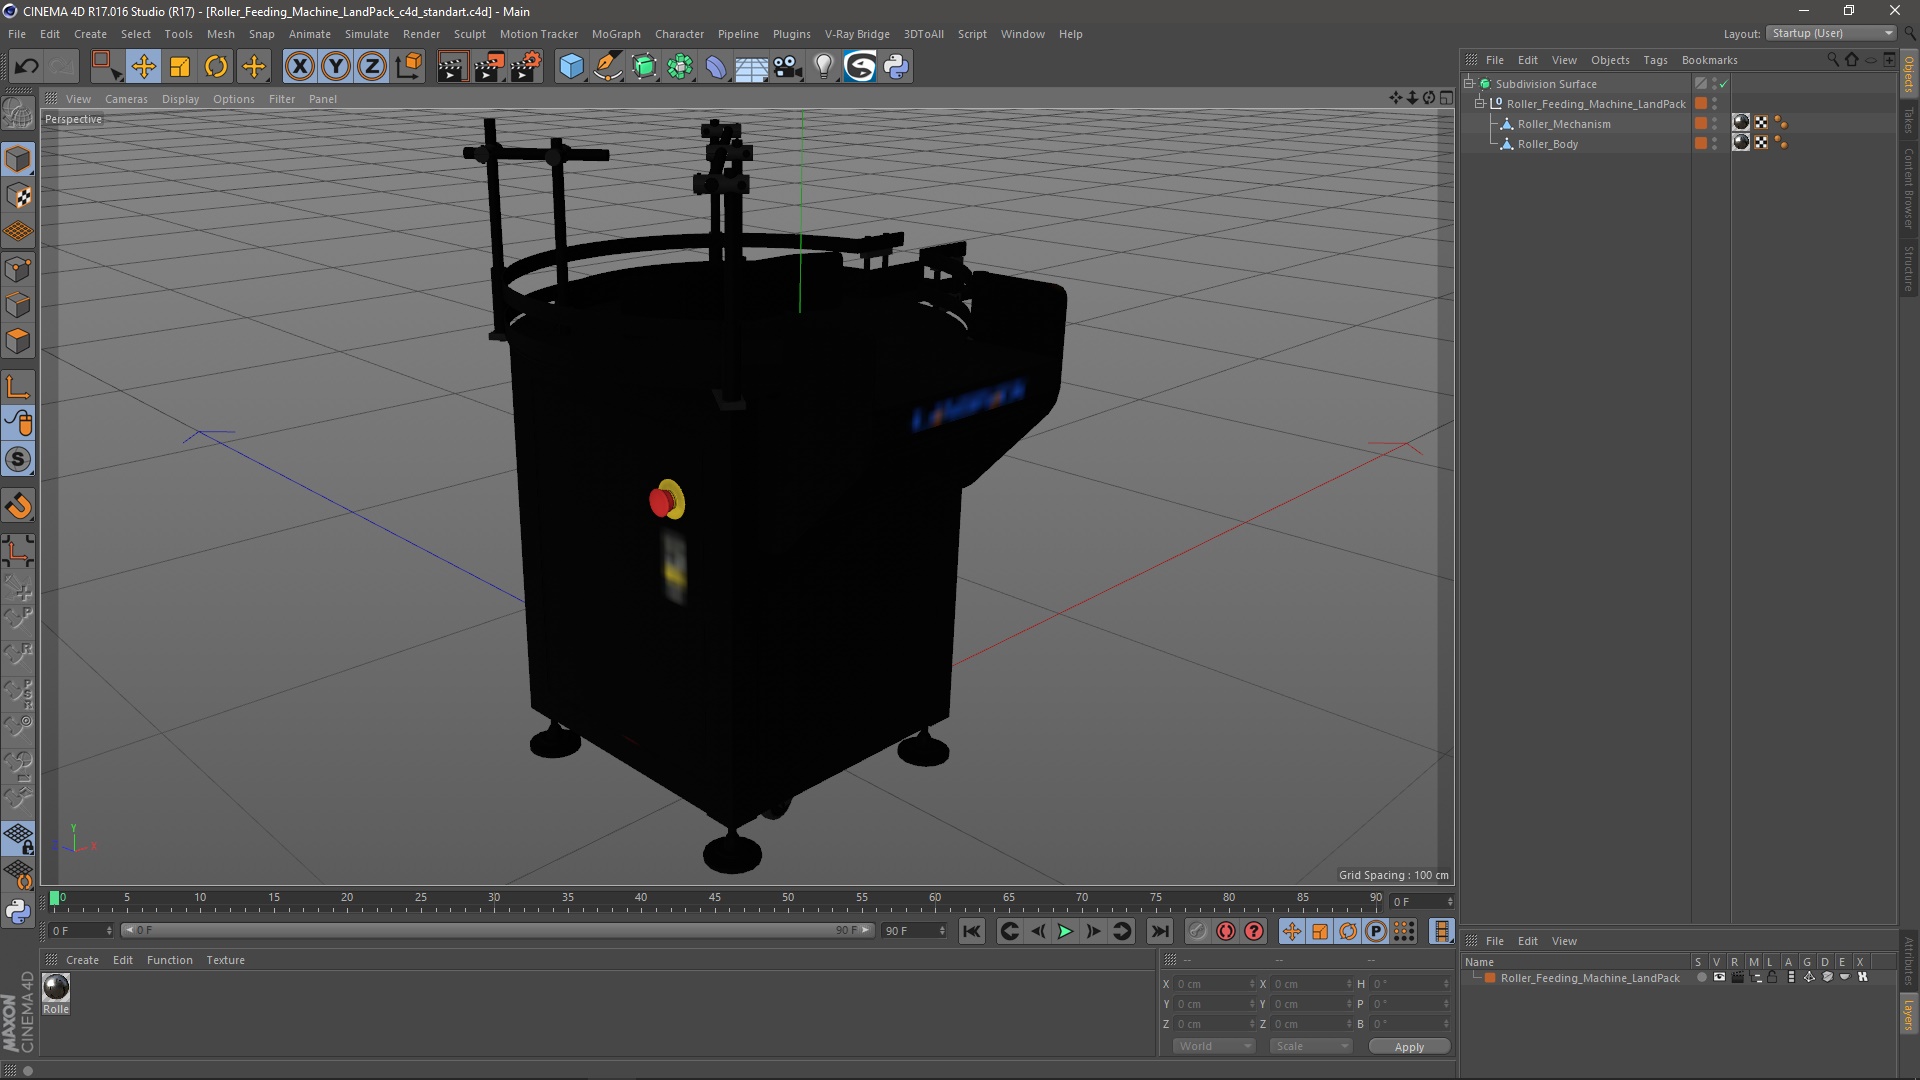Viewport: 1920px width, 1080px height.
Task: Toggle layer visibility eye for Roller_Feeding_Machine_LandPack
Action: pos(1719,977)
